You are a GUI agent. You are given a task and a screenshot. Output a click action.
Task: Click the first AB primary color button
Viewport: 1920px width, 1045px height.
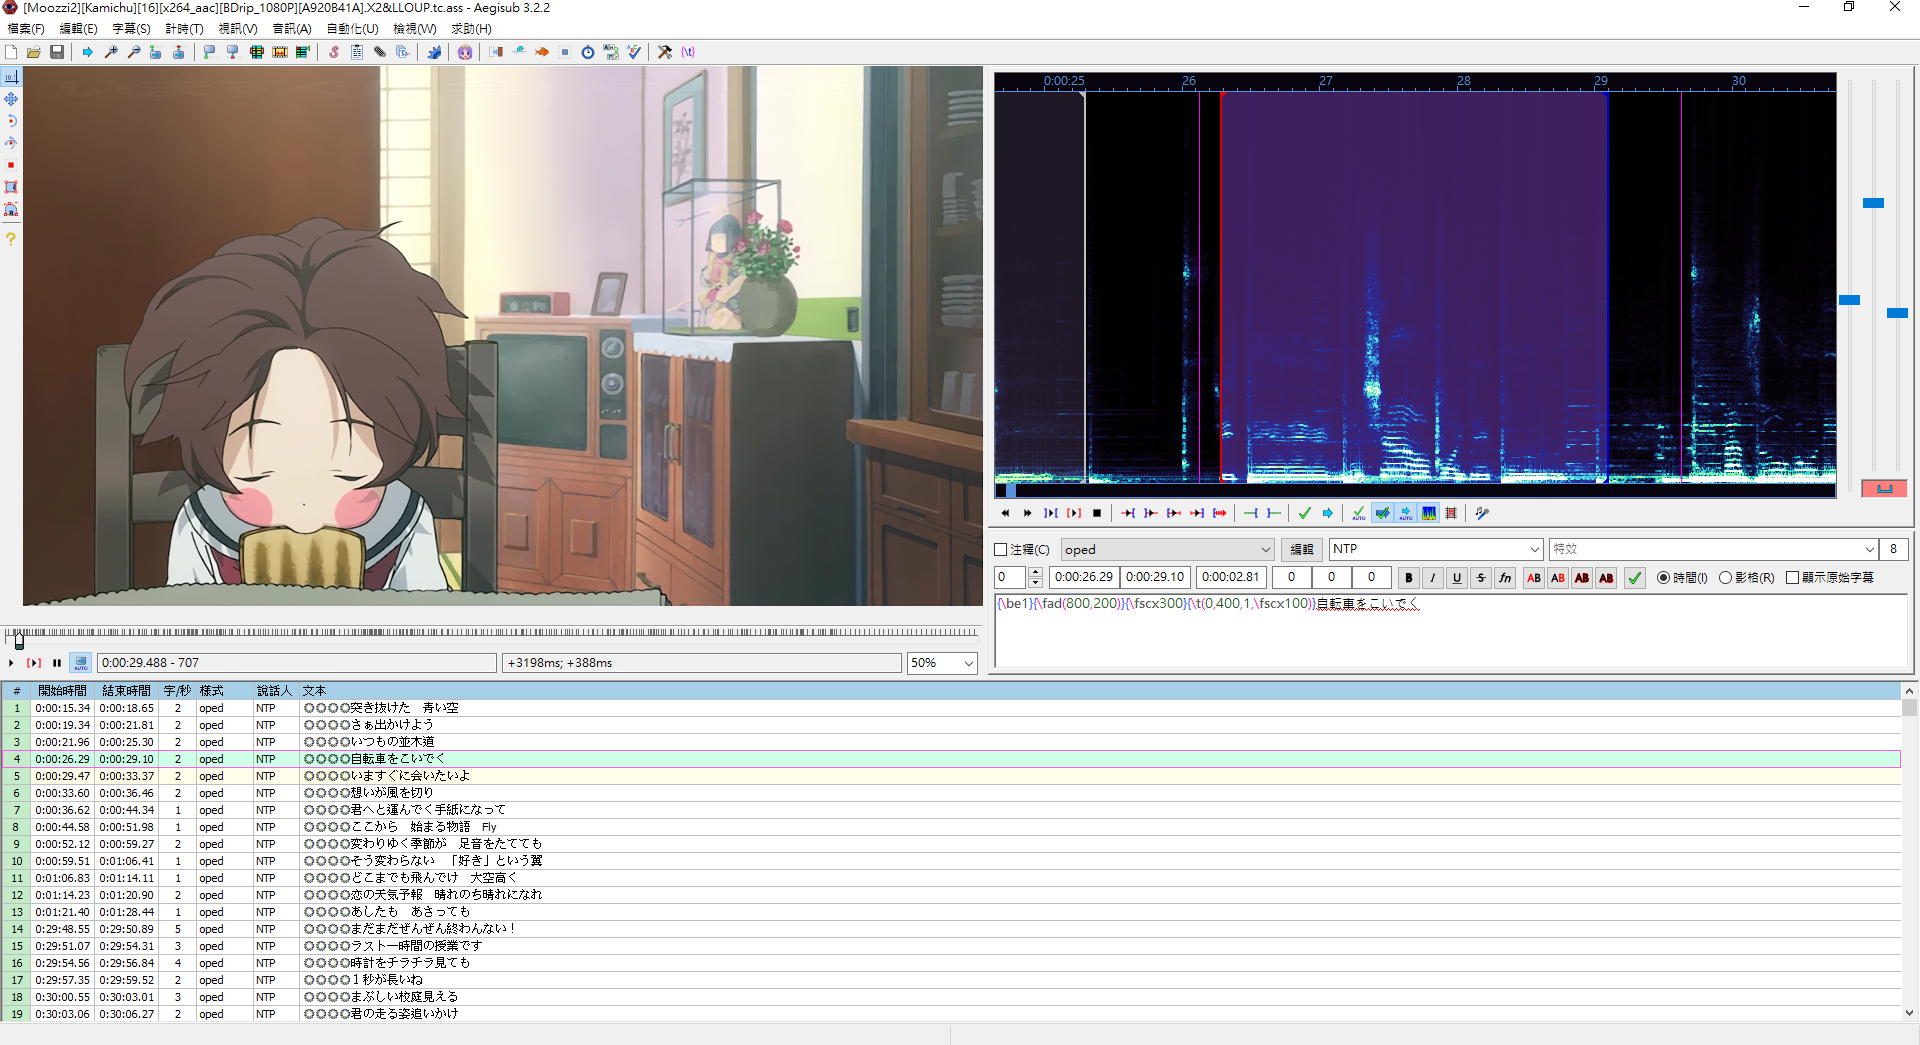[1534, 578]
